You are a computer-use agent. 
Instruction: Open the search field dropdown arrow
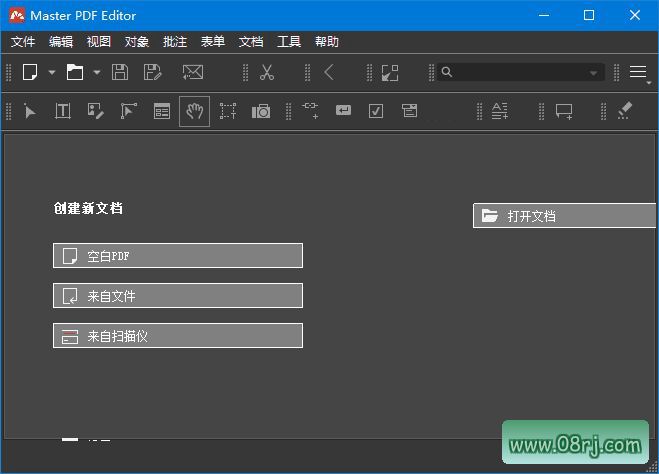593,73
